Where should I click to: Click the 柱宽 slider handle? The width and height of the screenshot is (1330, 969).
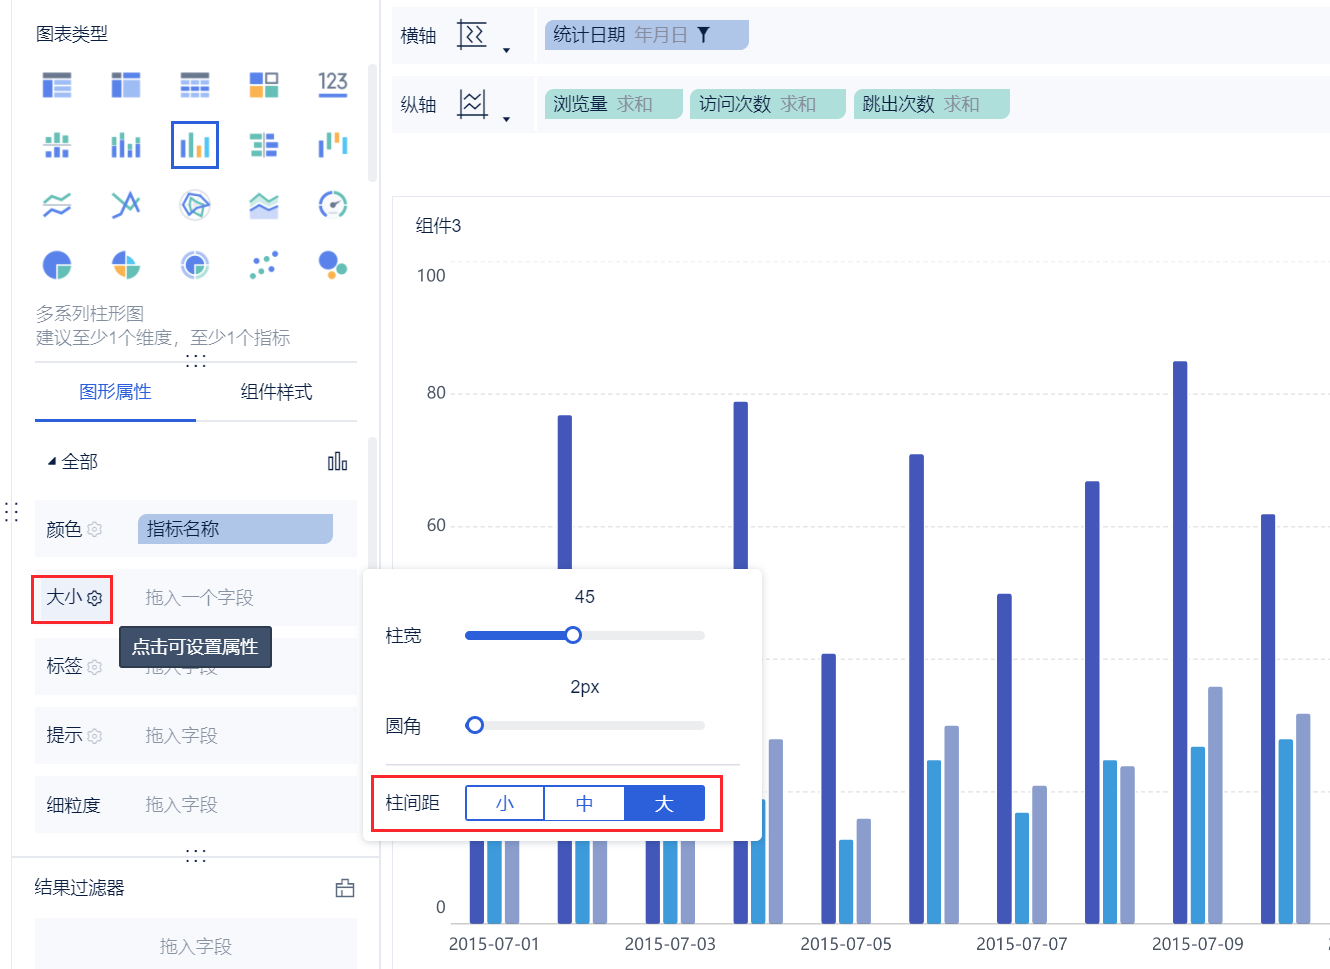[x=573, y=635]
